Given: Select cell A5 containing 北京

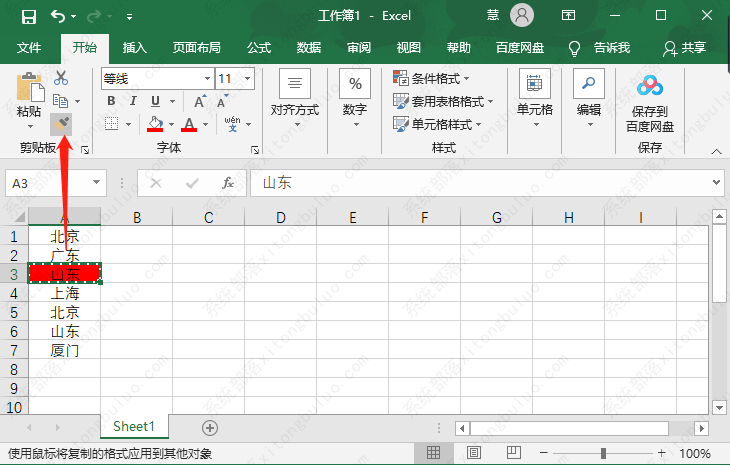Looking at the screenshot, I should click(64, 312).
